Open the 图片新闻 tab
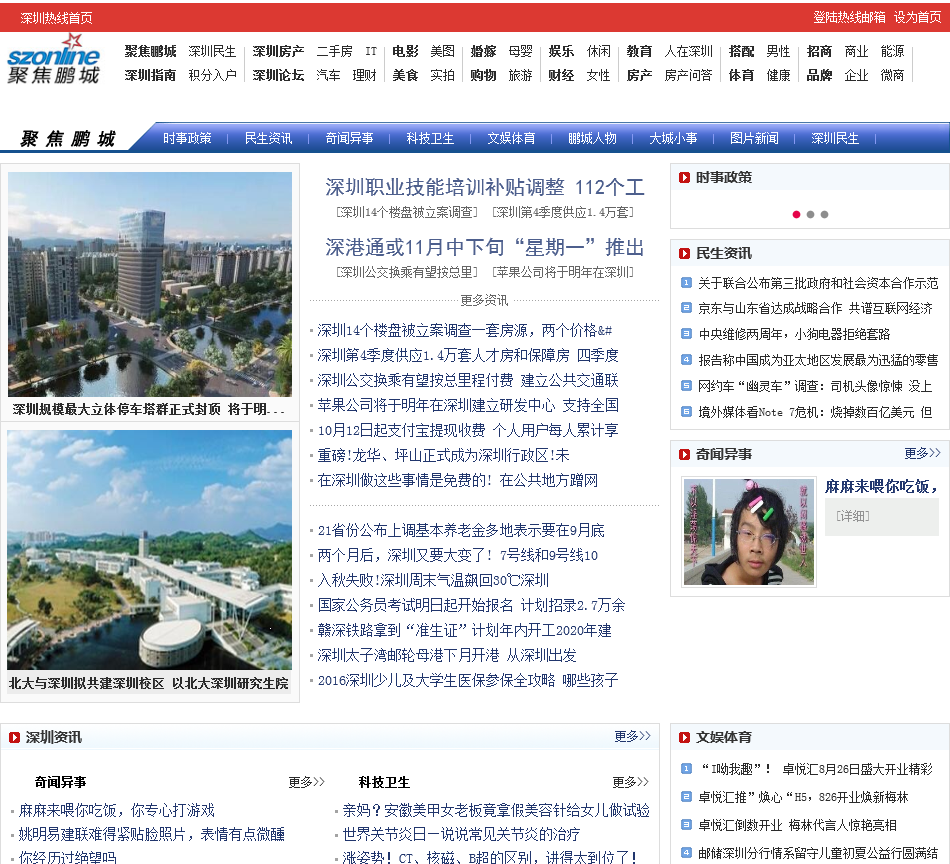This screenshot has width=950, height=864. (x=754, y=138)
